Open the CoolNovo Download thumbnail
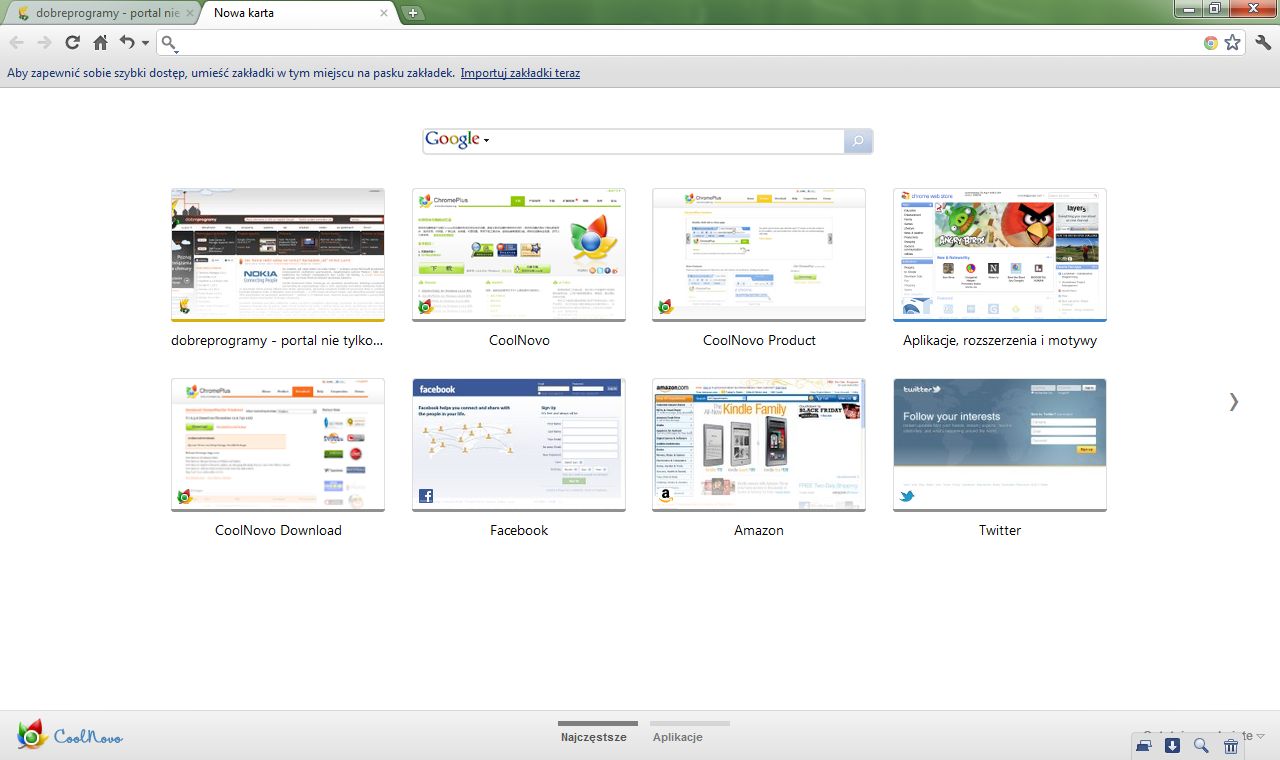 pos(277,444)
